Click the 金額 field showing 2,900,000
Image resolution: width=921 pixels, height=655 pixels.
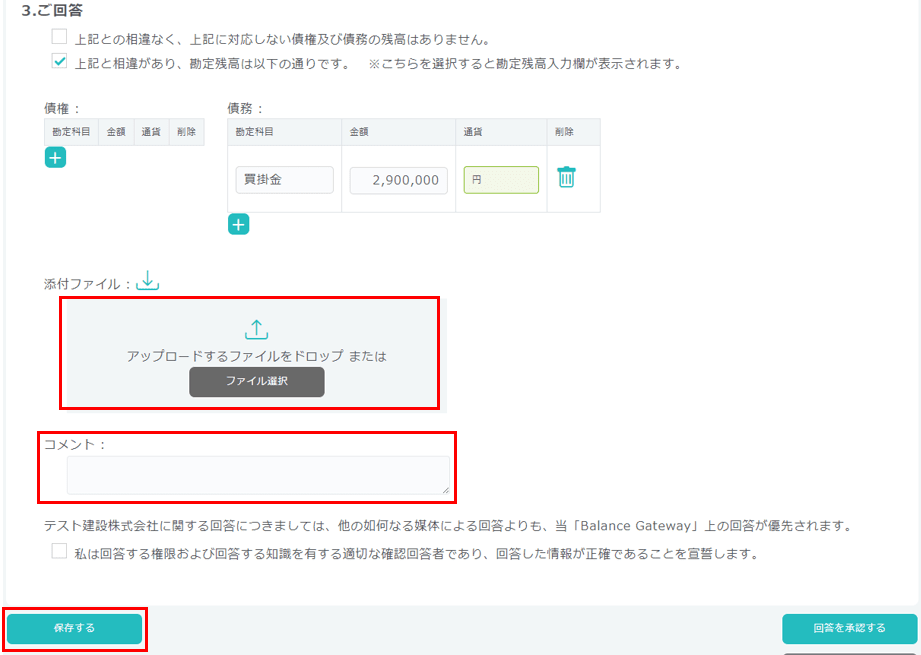click(398, 180)
